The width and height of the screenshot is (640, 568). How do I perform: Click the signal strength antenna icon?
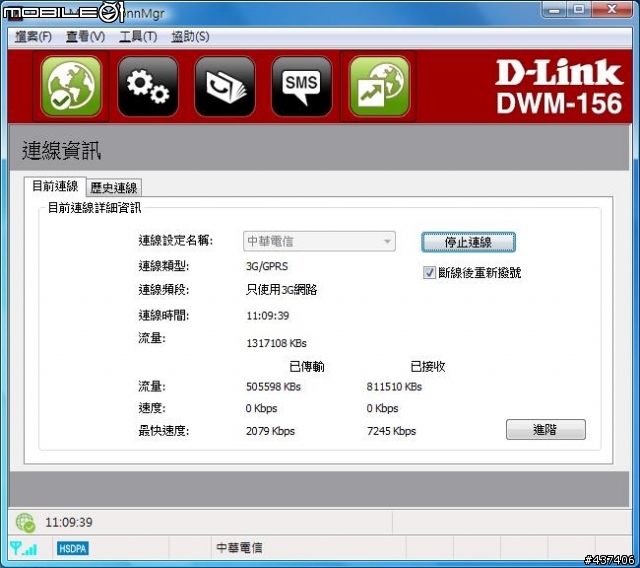23,548
